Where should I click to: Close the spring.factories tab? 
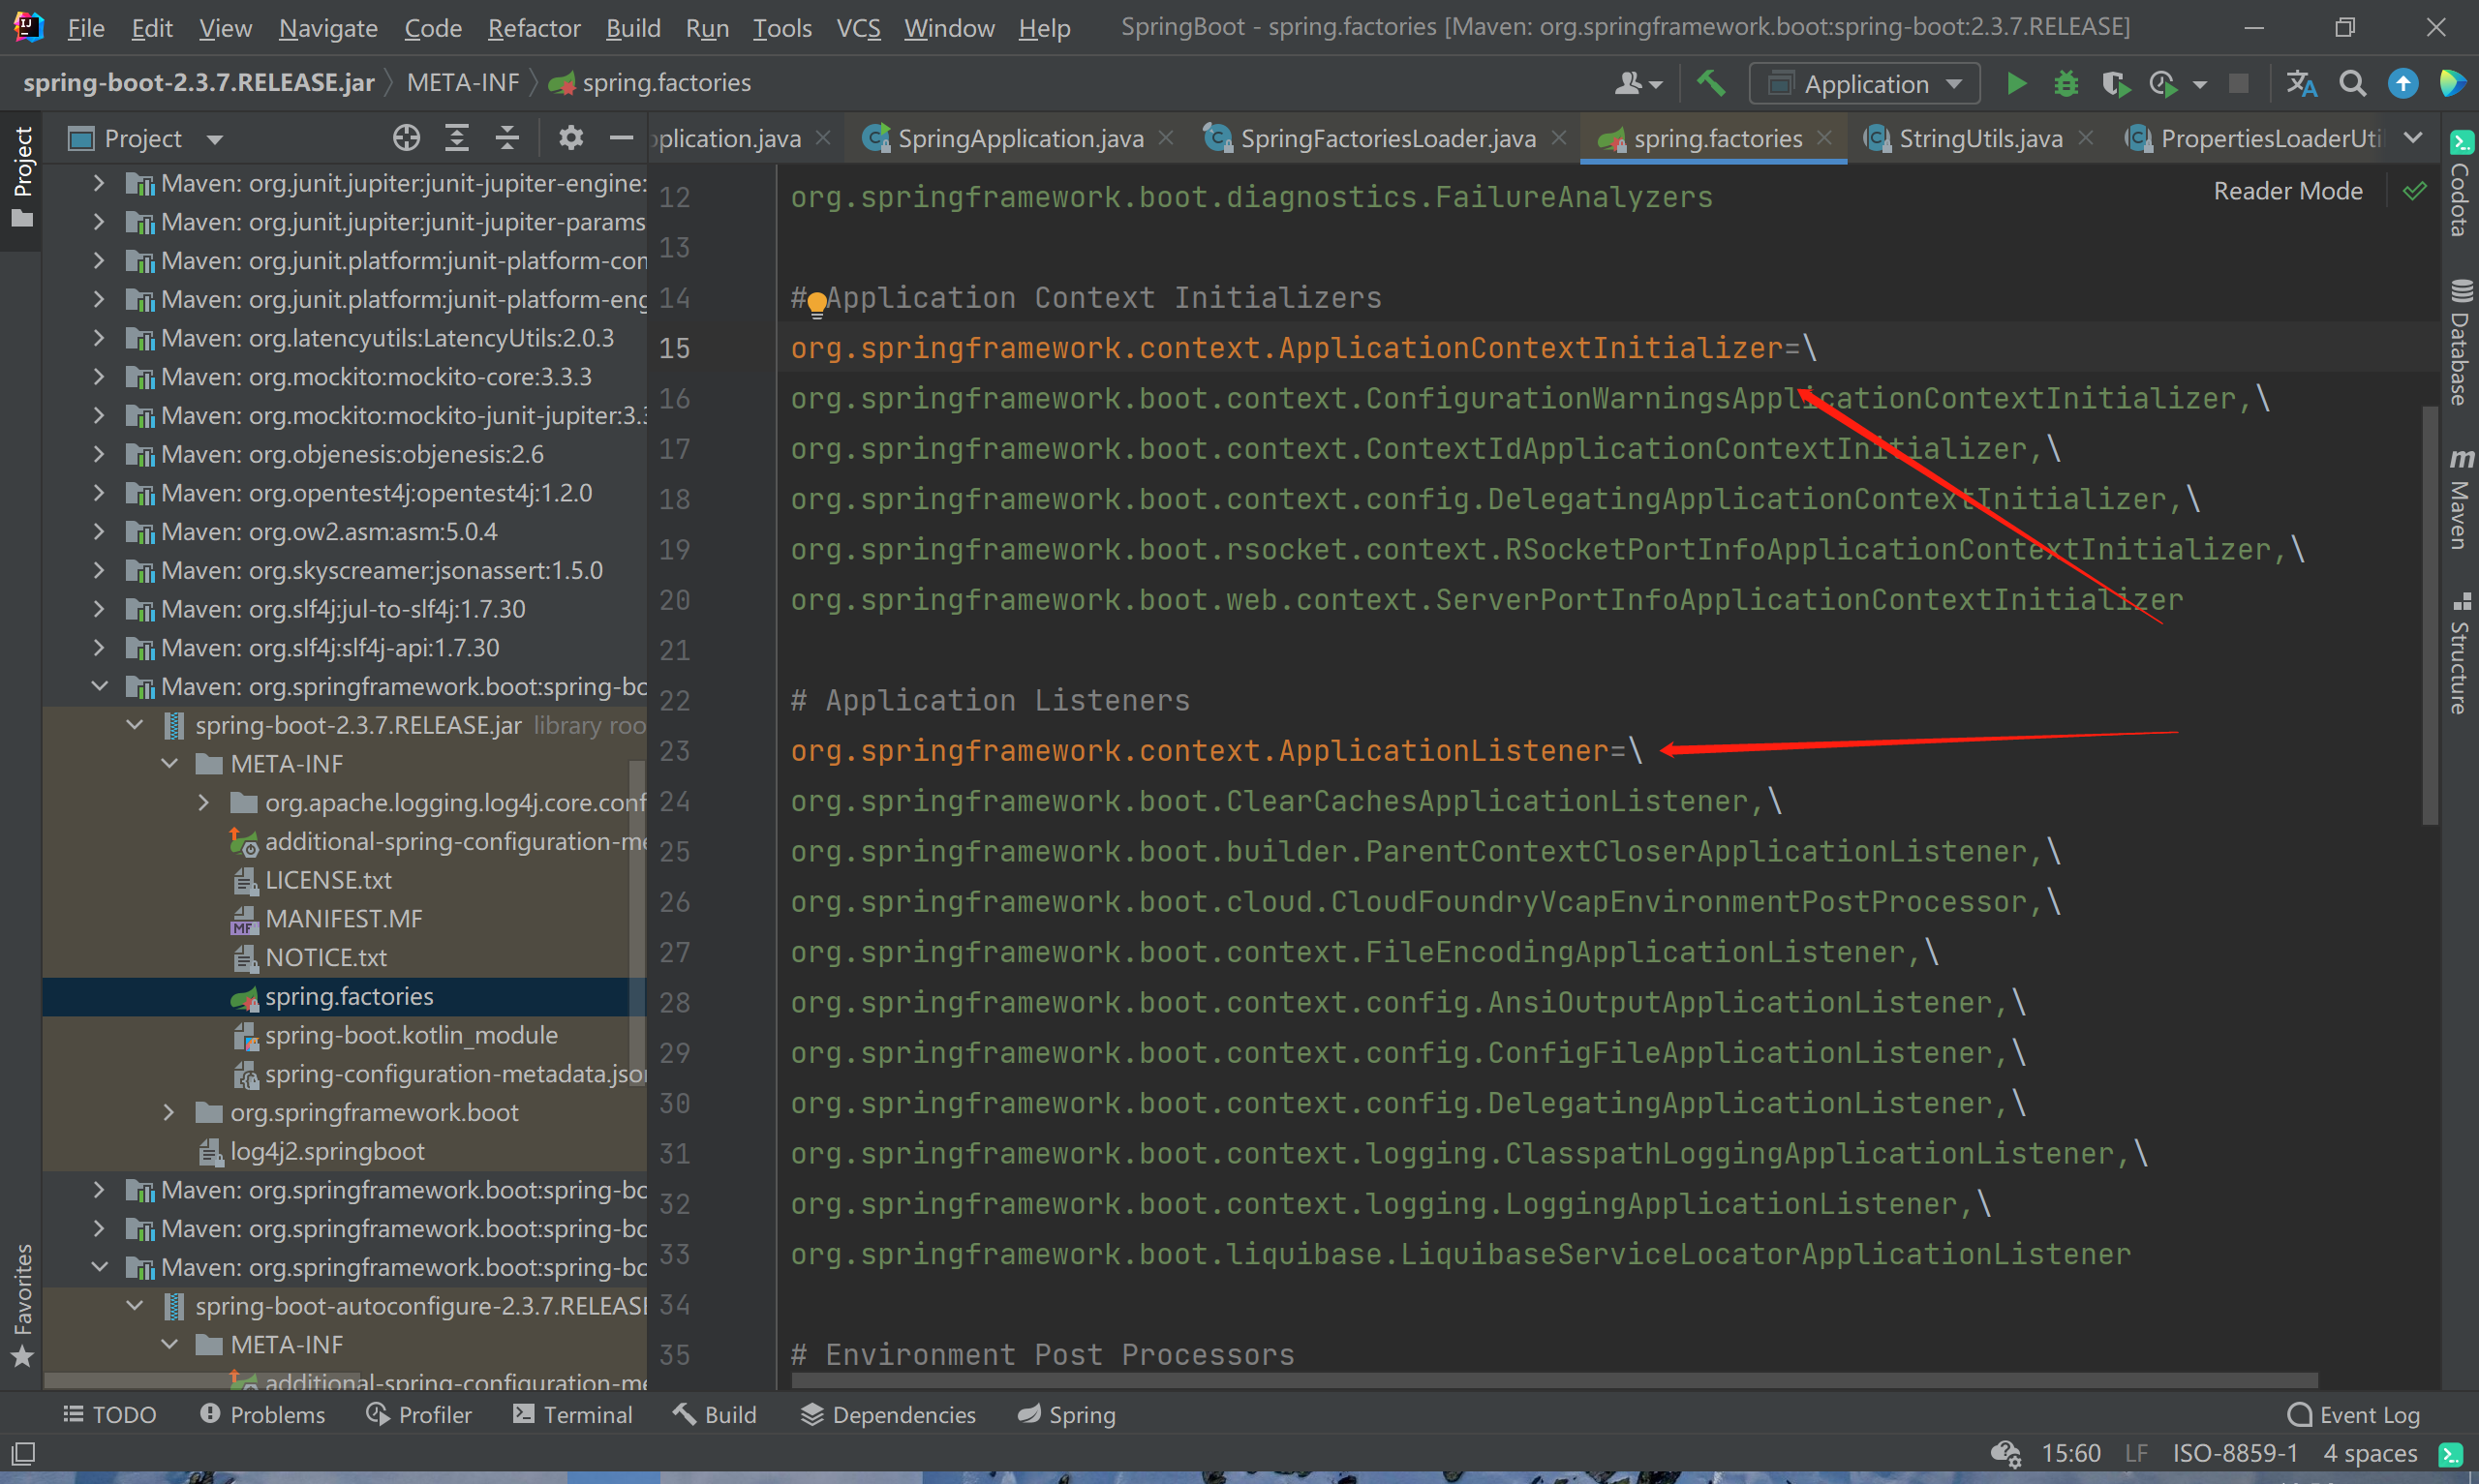pyautogui.click(x=1825, y=138)
